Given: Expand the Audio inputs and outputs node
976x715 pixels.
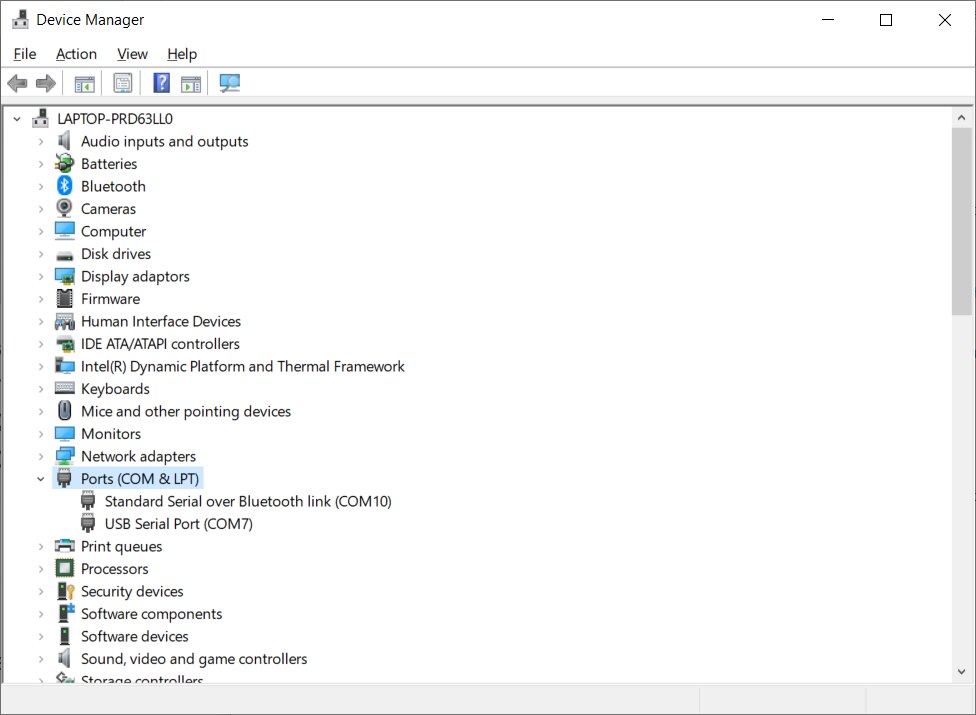Looking at the screenshot, I should coord(41,141).
